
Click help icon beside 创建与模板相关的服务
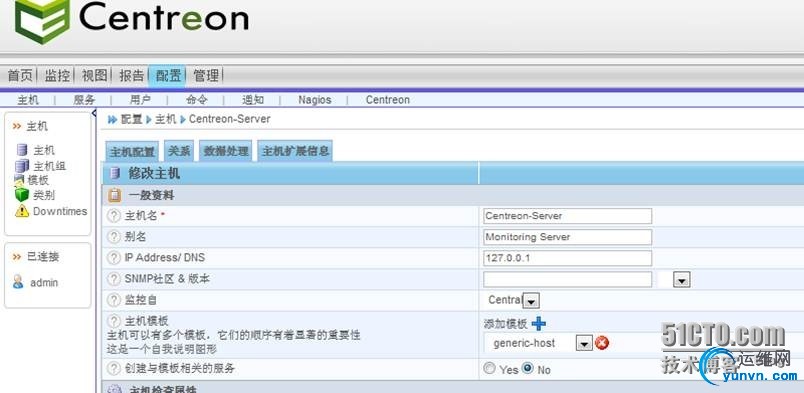114,368
